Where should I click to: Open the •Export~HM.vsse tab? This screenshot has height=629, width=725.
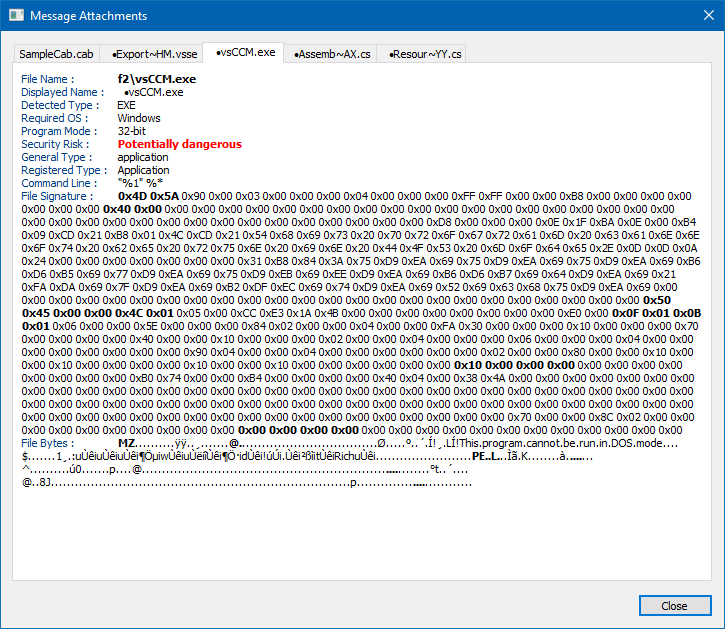pyautogui.click(x=154, y=54)
